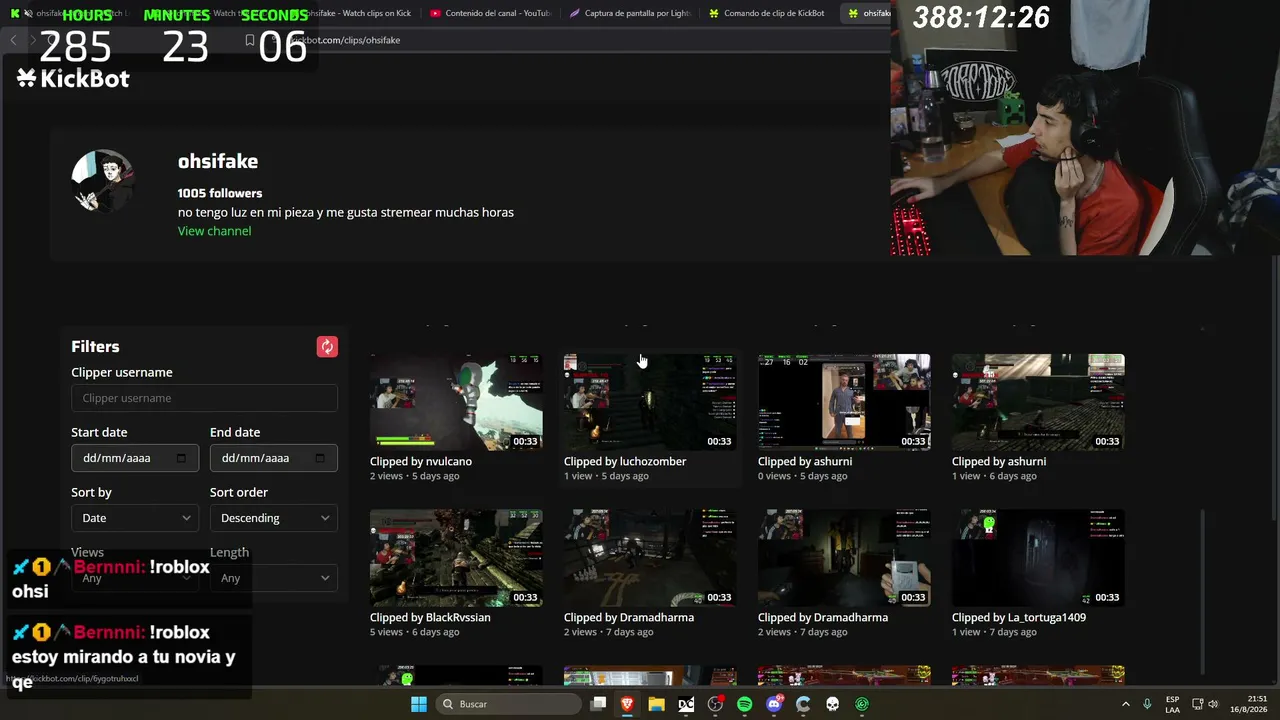
Task: Open Spotify from the taskbar
Action: 744,704
